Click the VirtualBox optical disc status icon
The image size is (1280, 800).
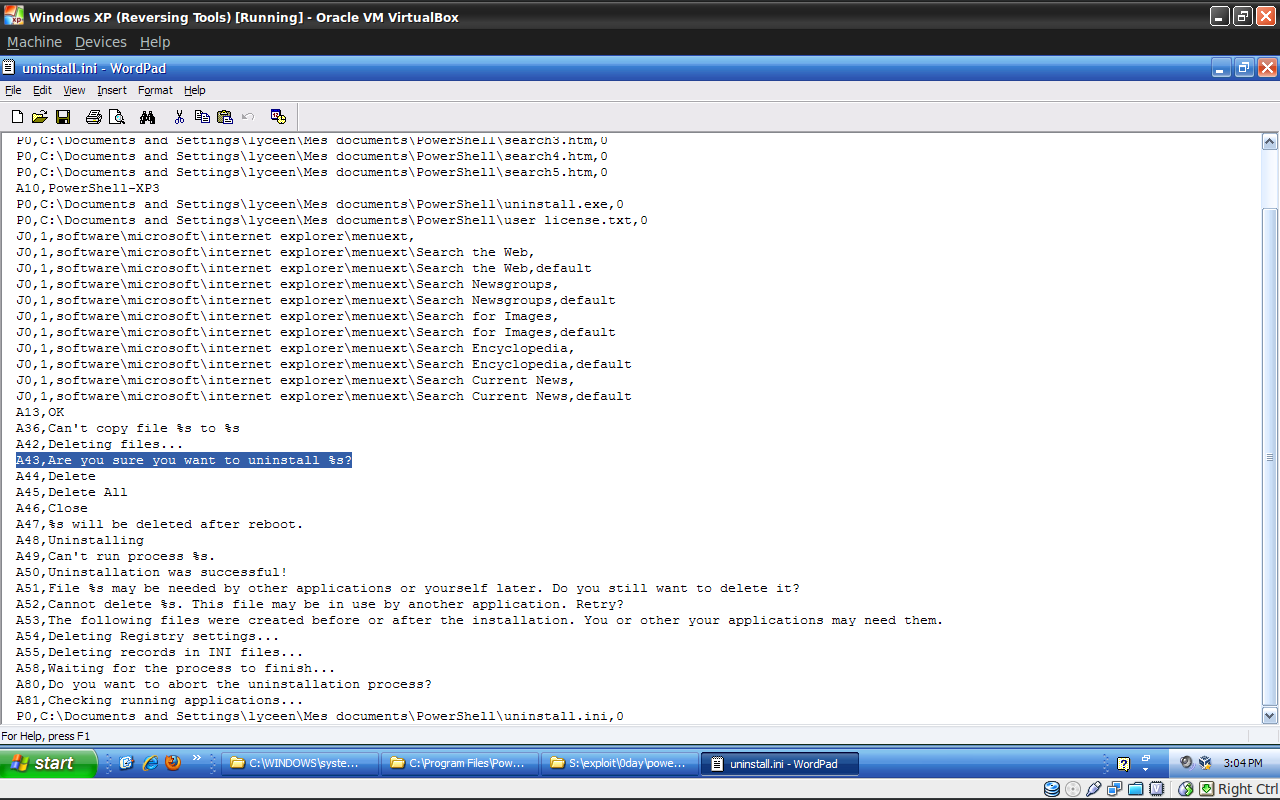(x=1073, y=789)
